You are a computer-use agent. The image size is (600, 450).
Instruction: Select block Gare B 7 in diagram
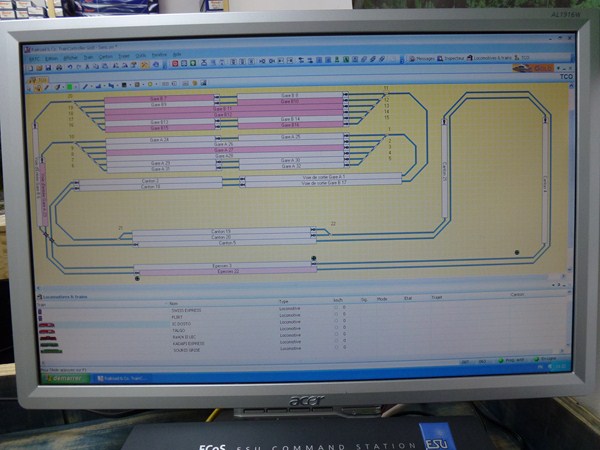point(159,99)
